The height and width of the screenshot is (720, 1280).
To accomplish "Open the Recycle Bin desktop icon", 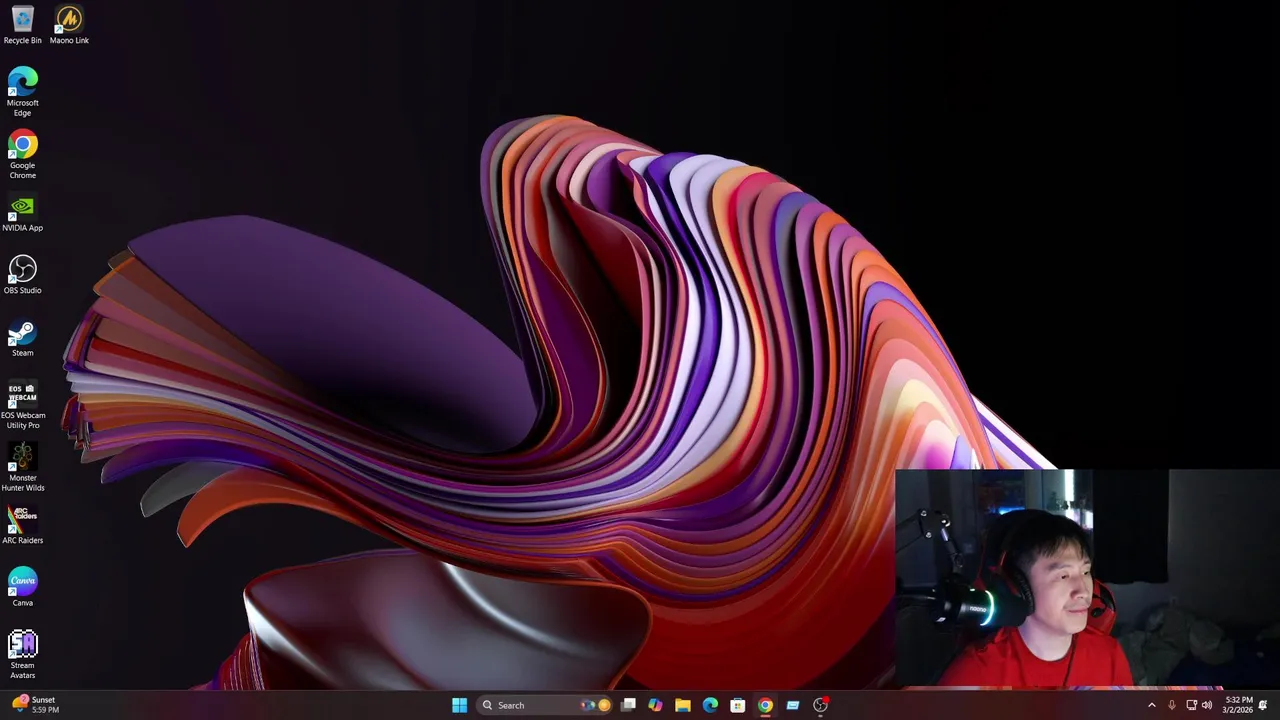I will pos(22,26).
